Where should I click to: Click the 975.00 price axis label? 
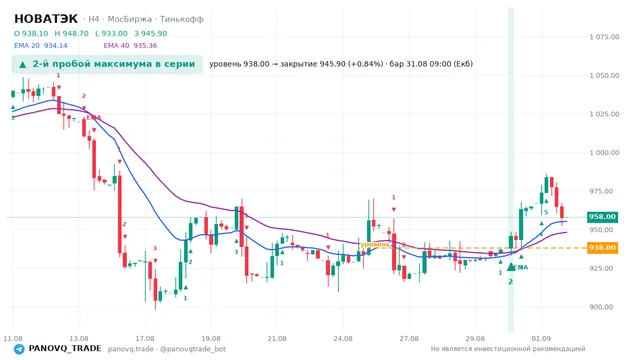pyautogui.click(x=601, y=191)
